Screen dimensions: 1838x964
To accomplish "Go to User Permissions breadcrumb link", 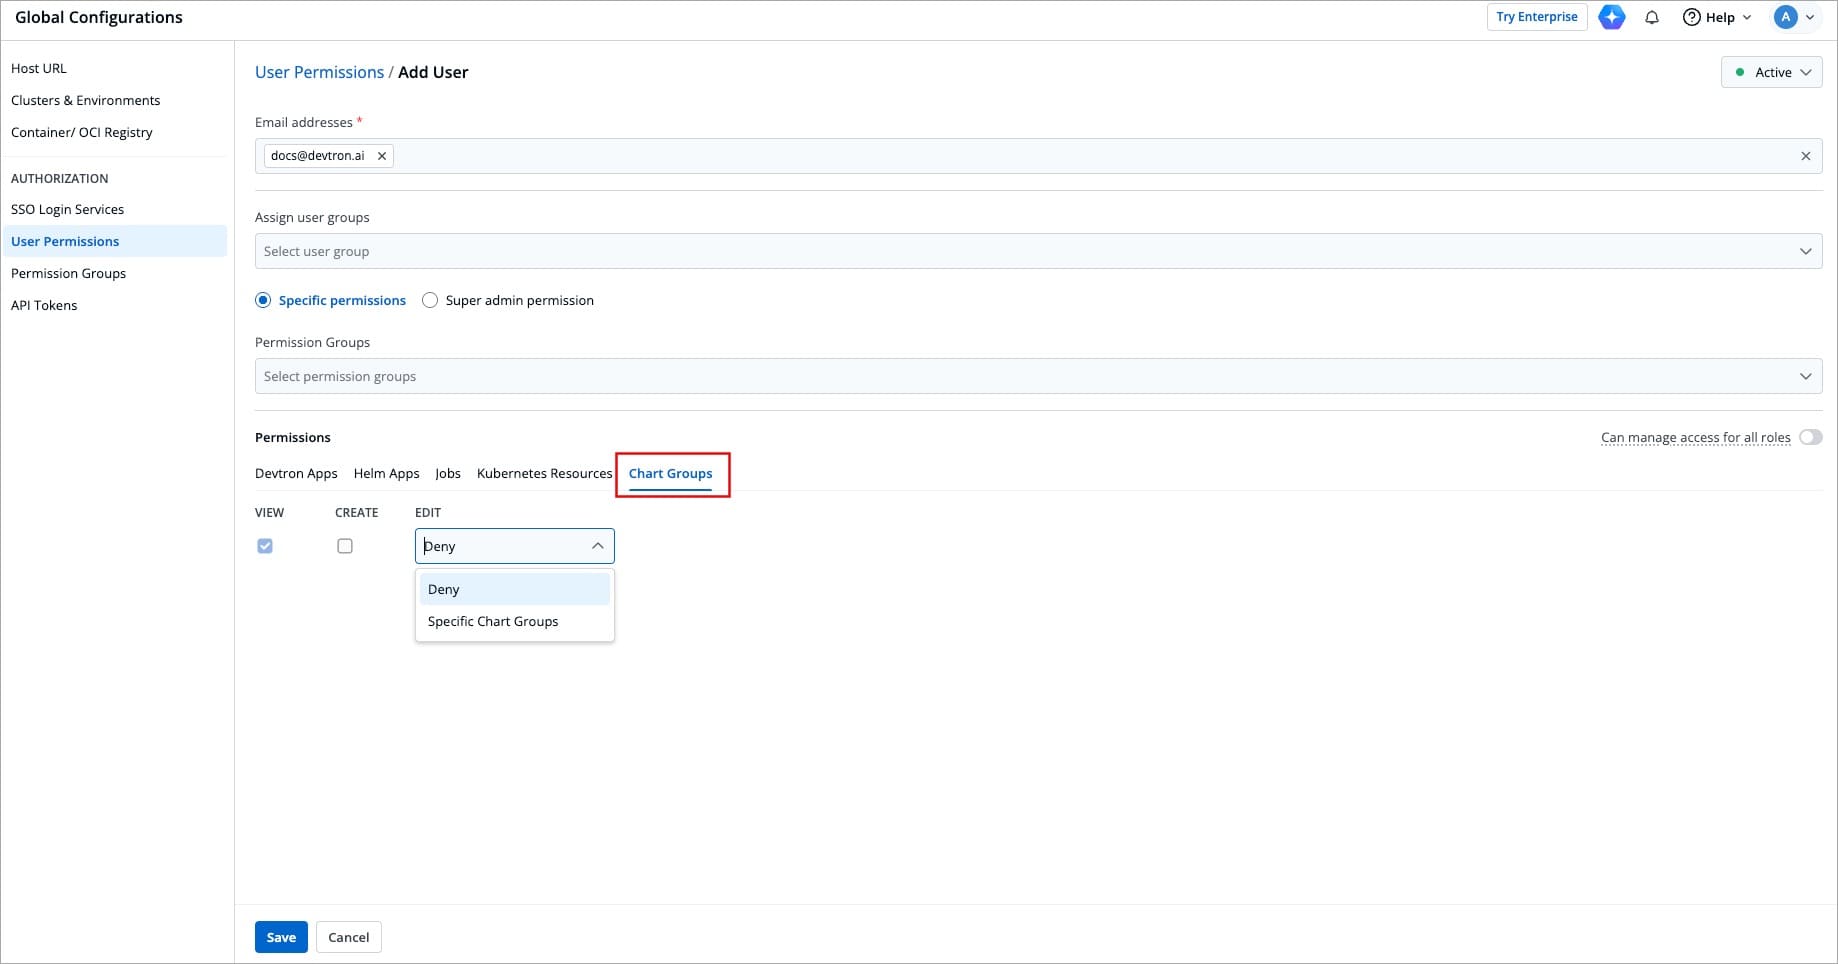I will [x=319, y=72].
